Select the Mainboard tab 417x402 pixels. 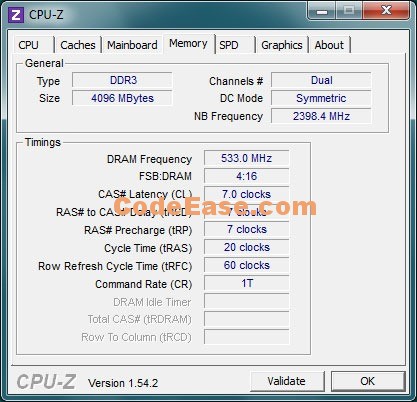point(132,45)
